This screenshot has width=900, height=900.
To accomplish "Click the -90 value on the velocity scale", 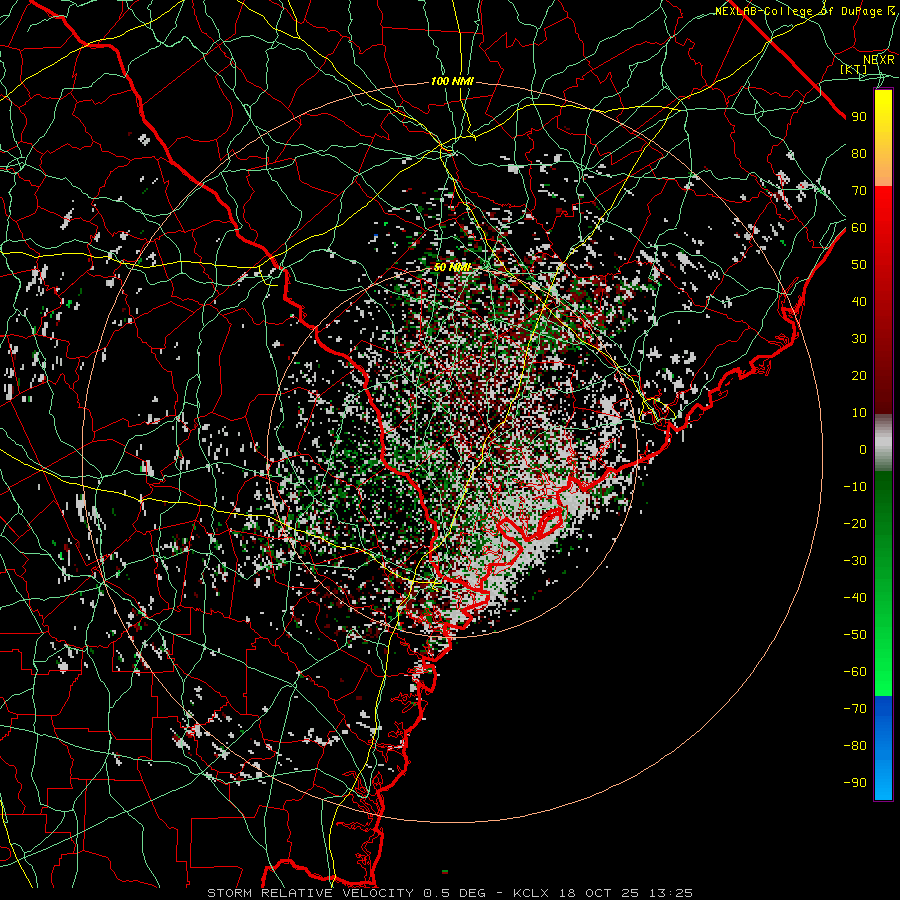I will [855, 783].
